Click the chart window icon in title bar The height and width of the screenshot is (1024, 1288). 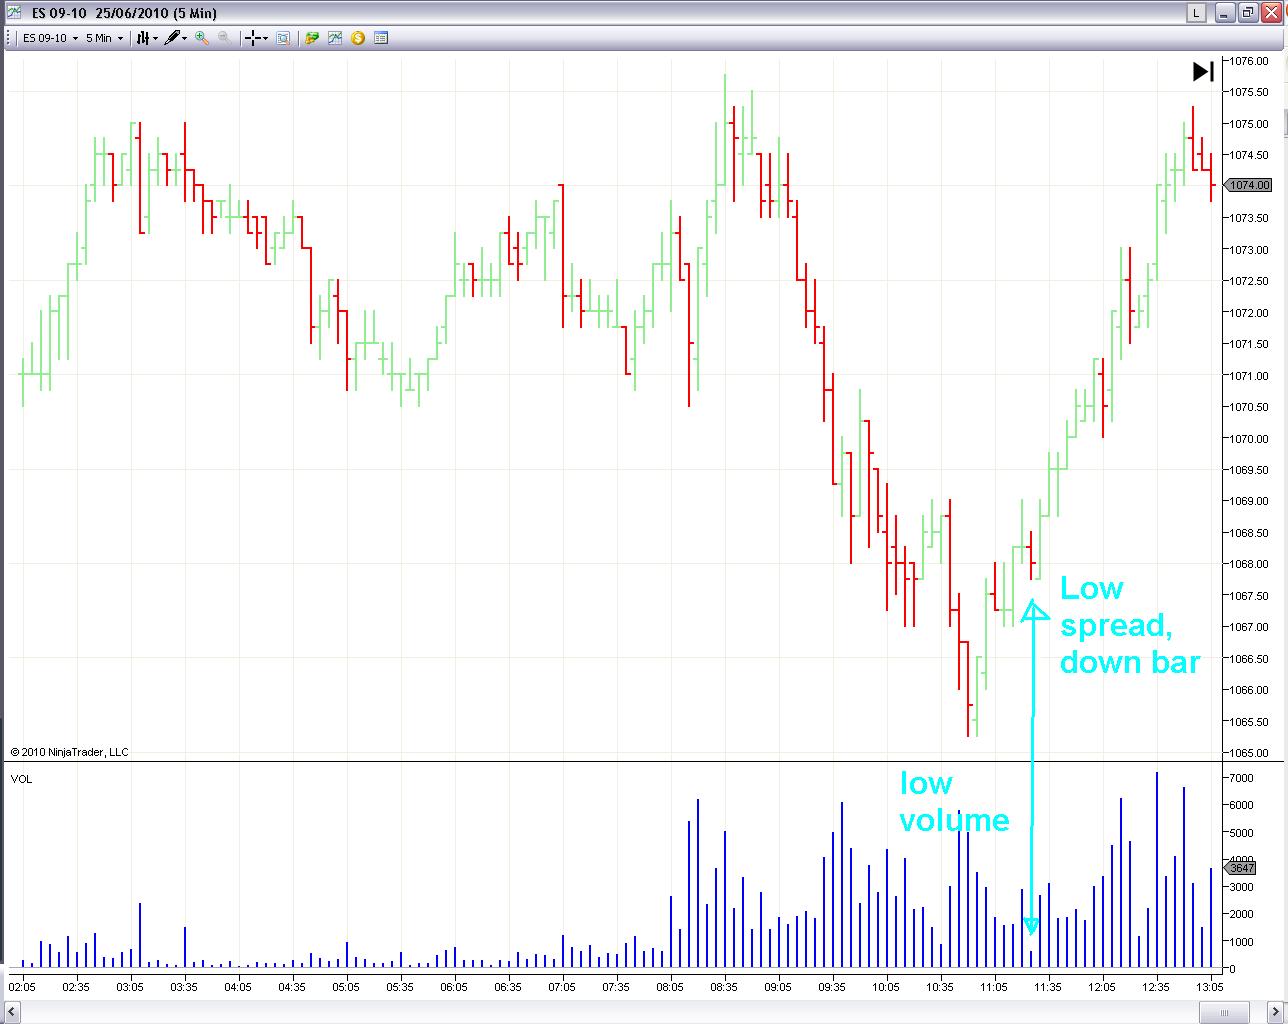tap(13, 12)
